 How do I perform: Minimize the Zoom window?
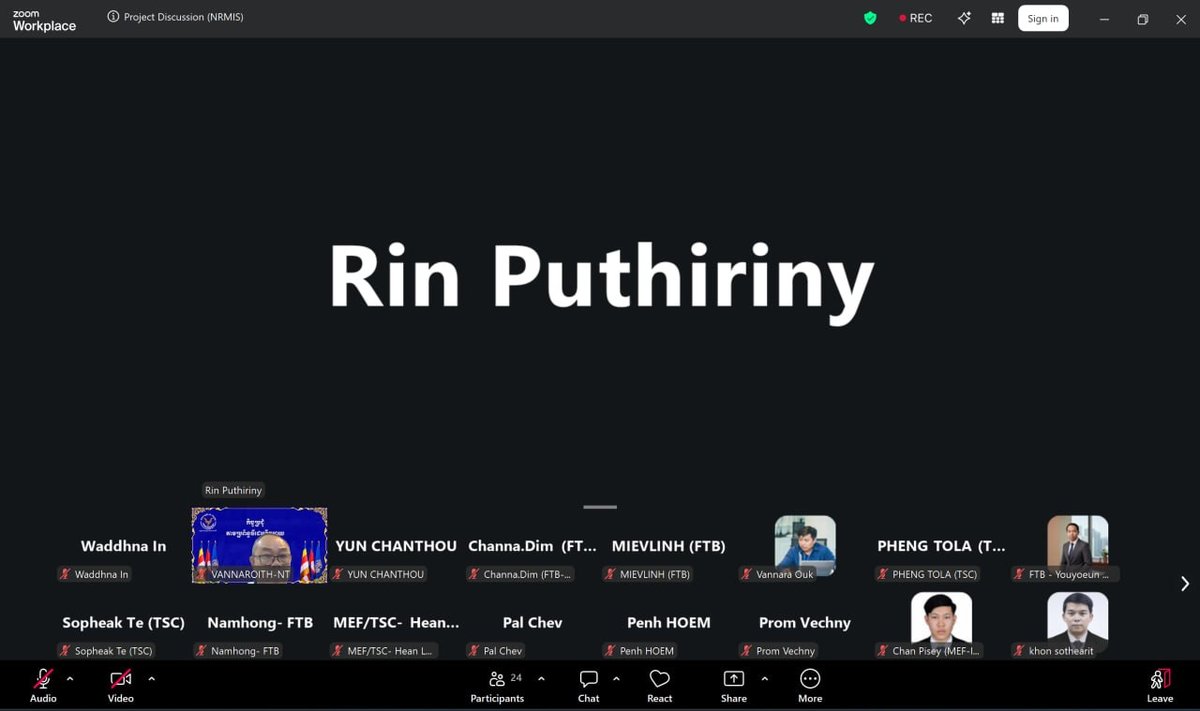(1105, 19)
